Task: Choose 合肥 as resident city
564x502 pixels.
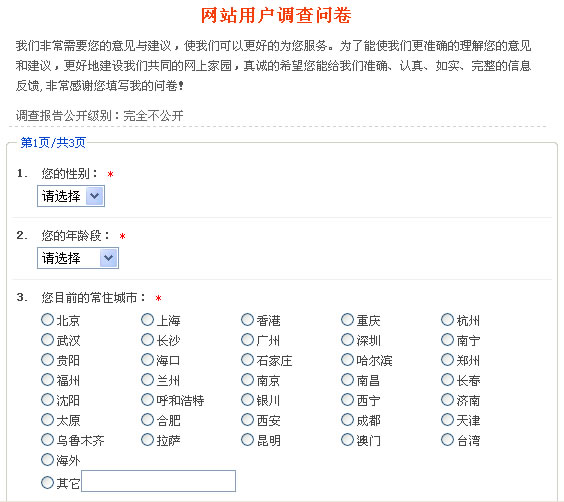Action: pyautogui.click(x=147, y=419)
